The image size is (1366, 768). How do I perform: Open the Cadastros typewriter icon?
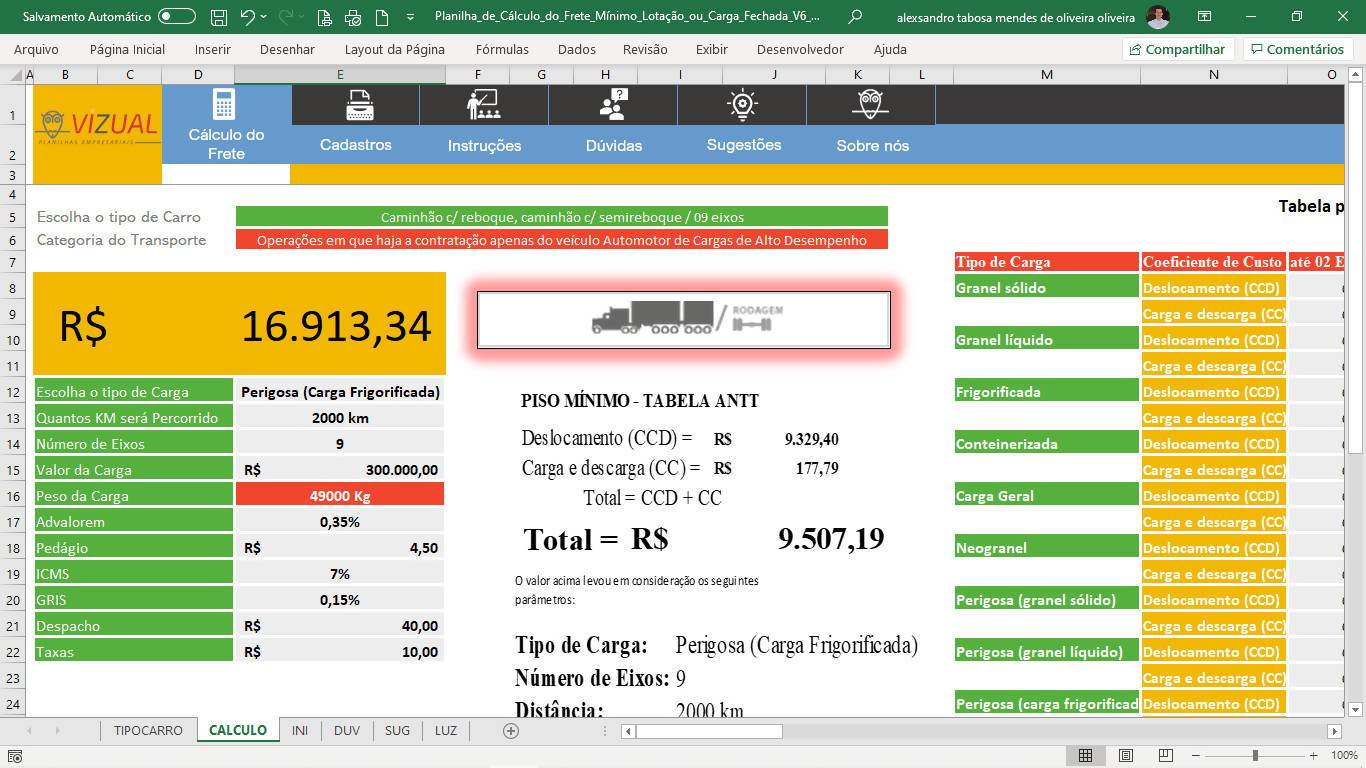(x=359, y=104)
